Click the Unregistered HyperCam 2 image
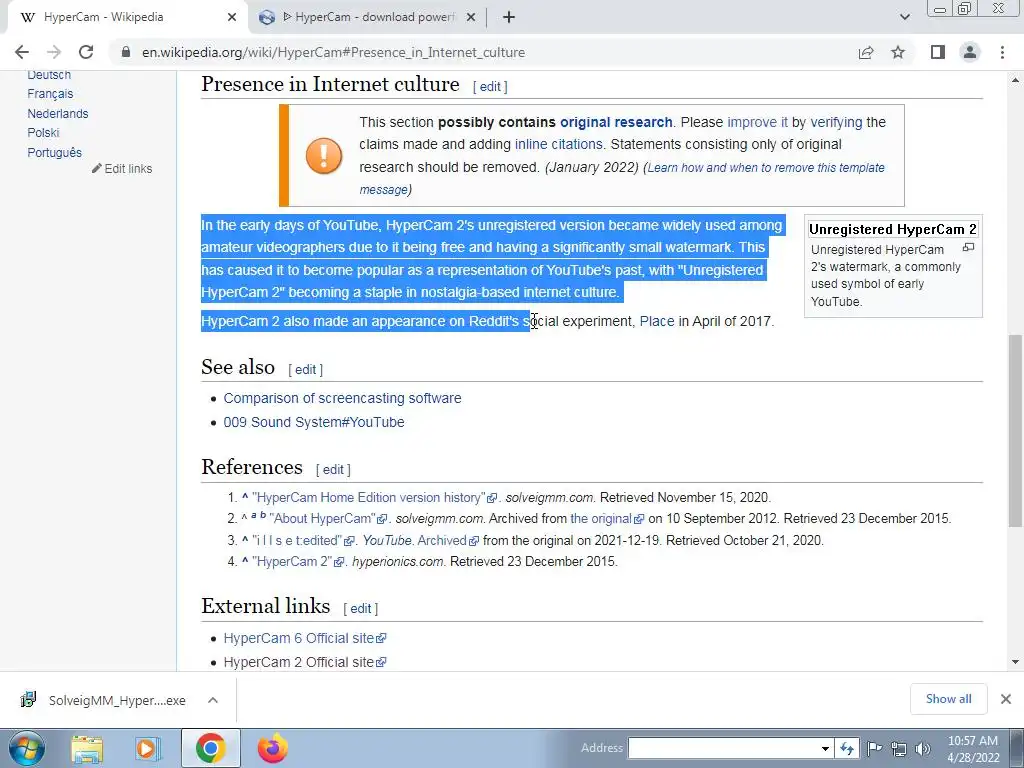This screenshot has width=1024, height=768. click(x=893, y=229)
